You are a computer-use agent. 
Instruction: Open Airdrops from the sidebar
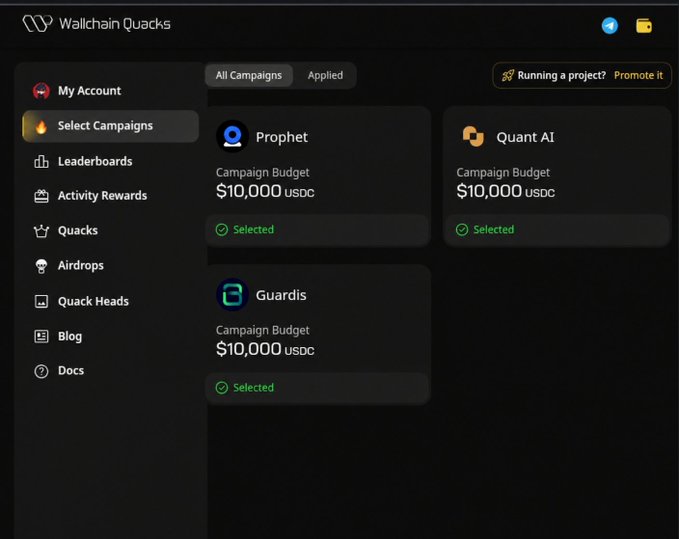coord(110,265)
